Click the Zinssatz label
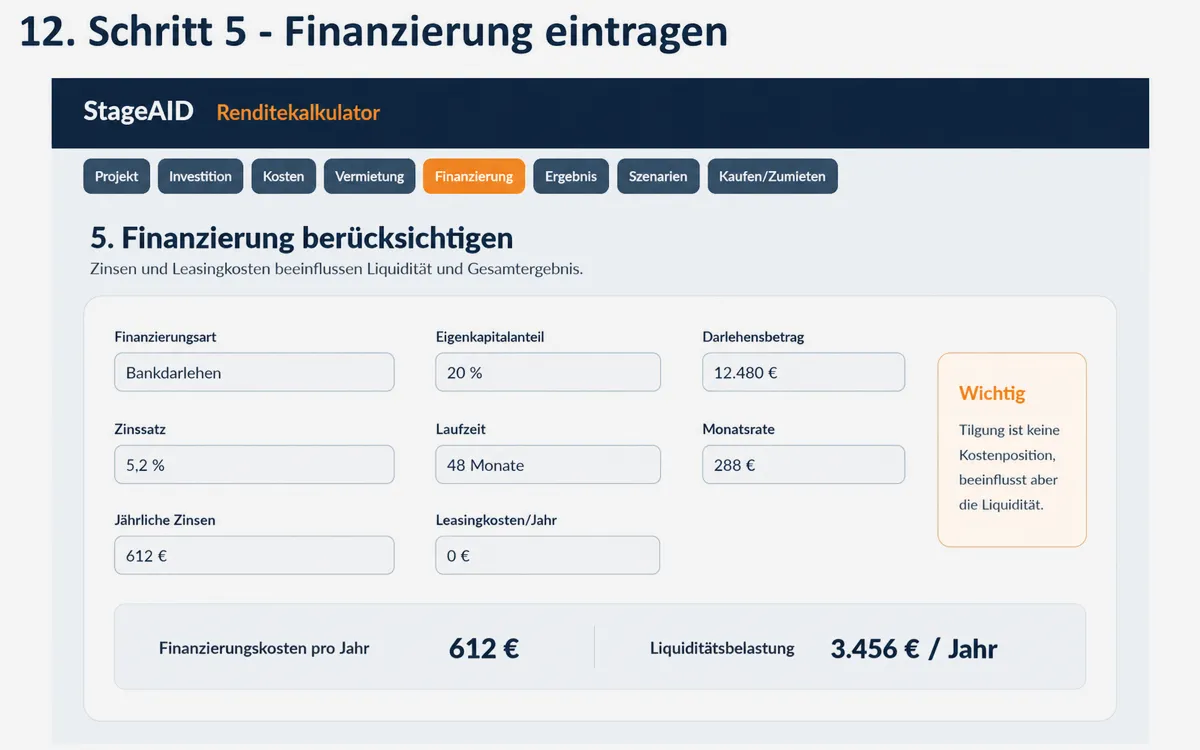Screen dimensions: 1200x750 pos(140,429)
